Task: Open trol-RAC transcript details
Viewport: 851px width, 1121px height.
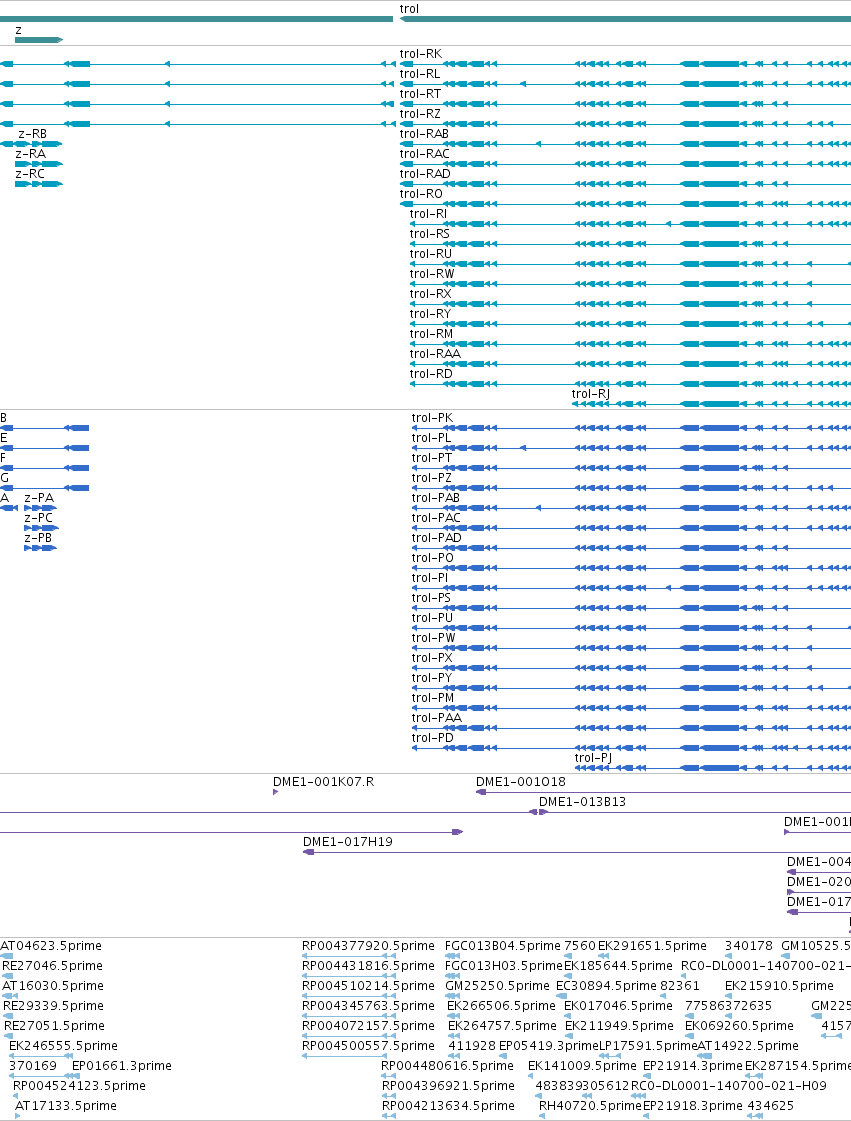Action: pyautogui.click(x=425, y=154)
